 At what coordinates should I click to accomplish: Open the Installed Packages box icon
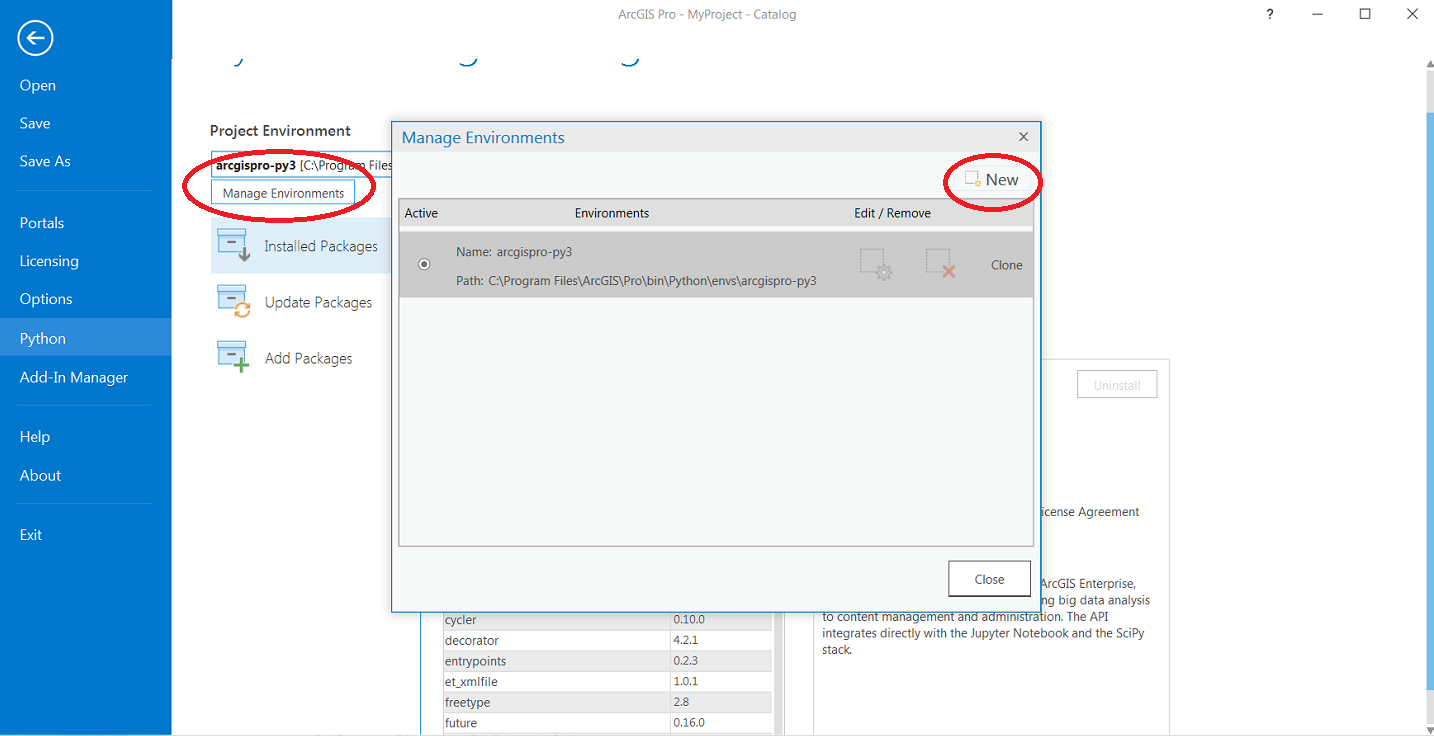click(x=233, y=245)
